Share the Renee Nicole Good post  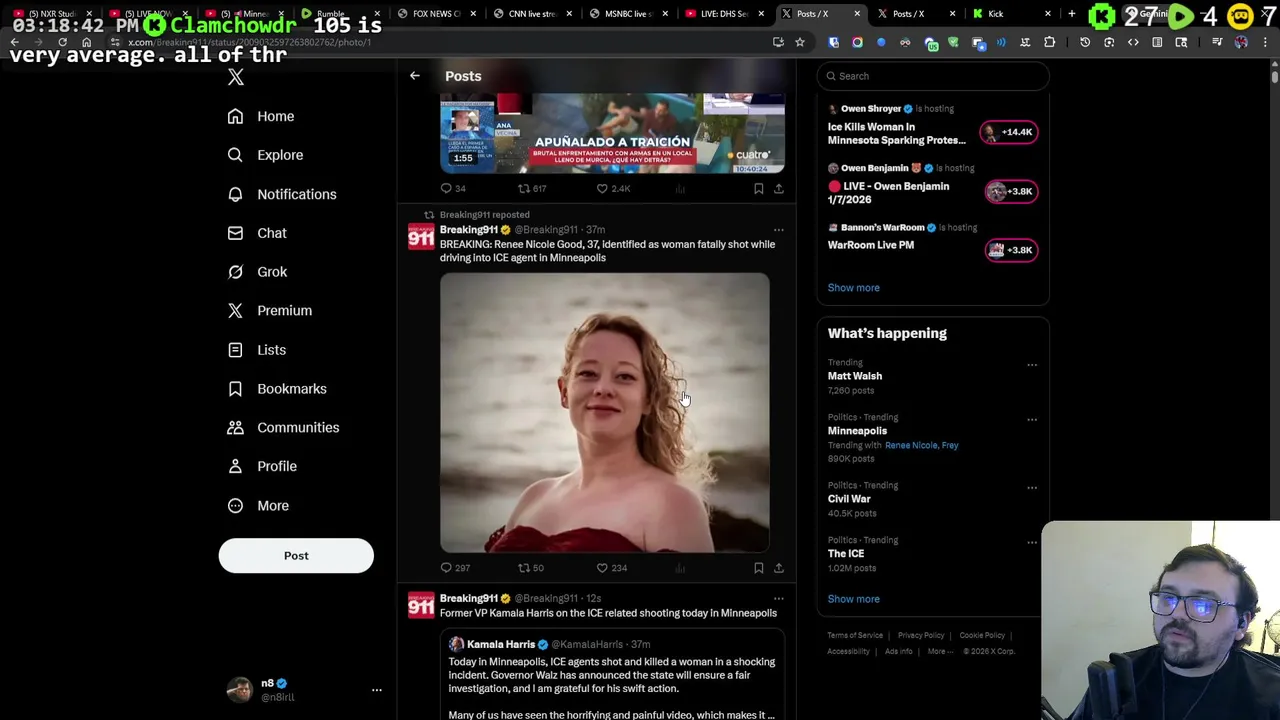(x=779, y=568)
